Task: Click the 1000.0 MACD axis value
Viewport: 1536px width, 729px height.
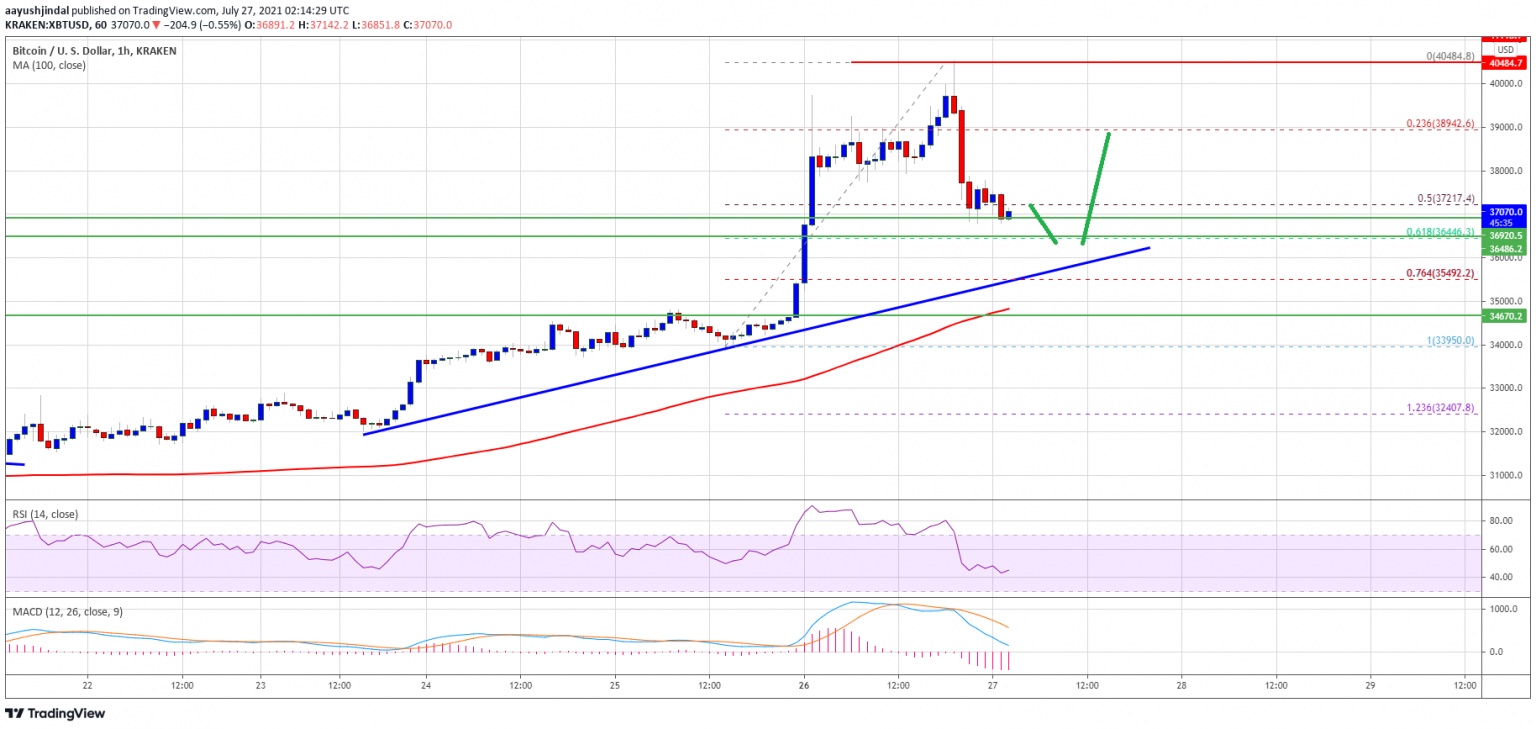Action: click(x=1504, y=609)
